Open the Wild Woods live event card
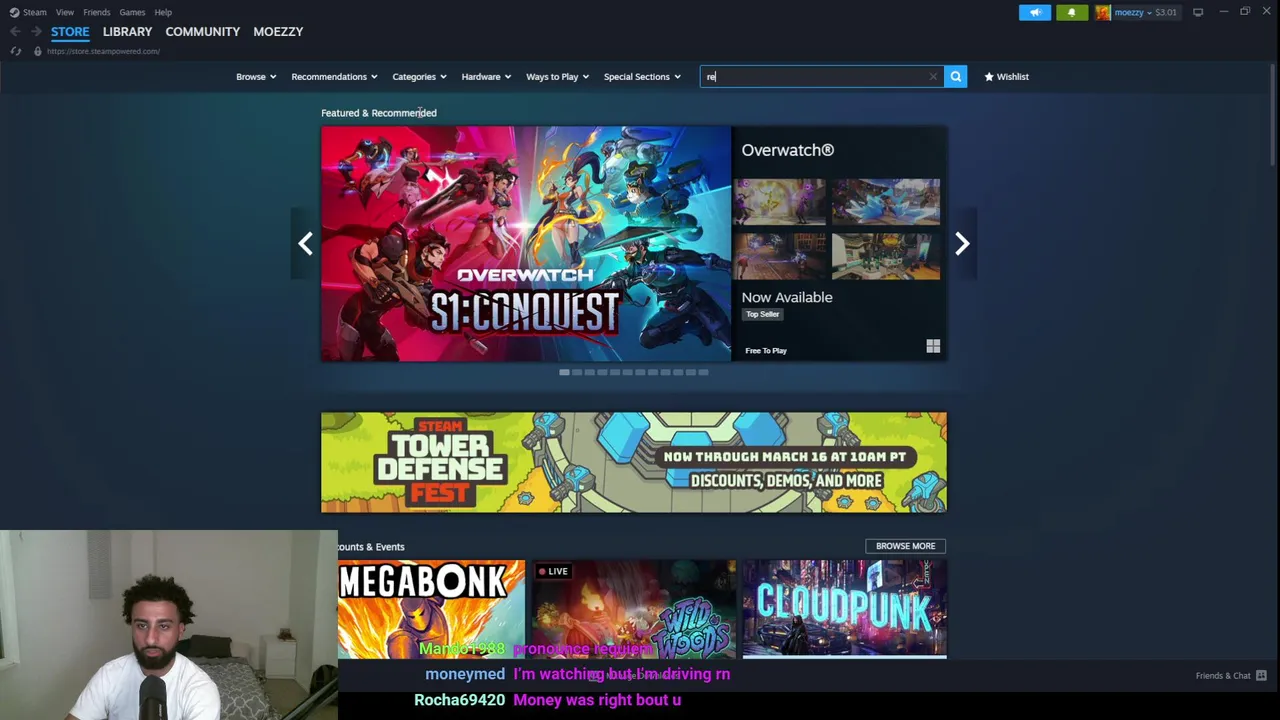This screenshot has width=1280, height=720. coord(634,608)
